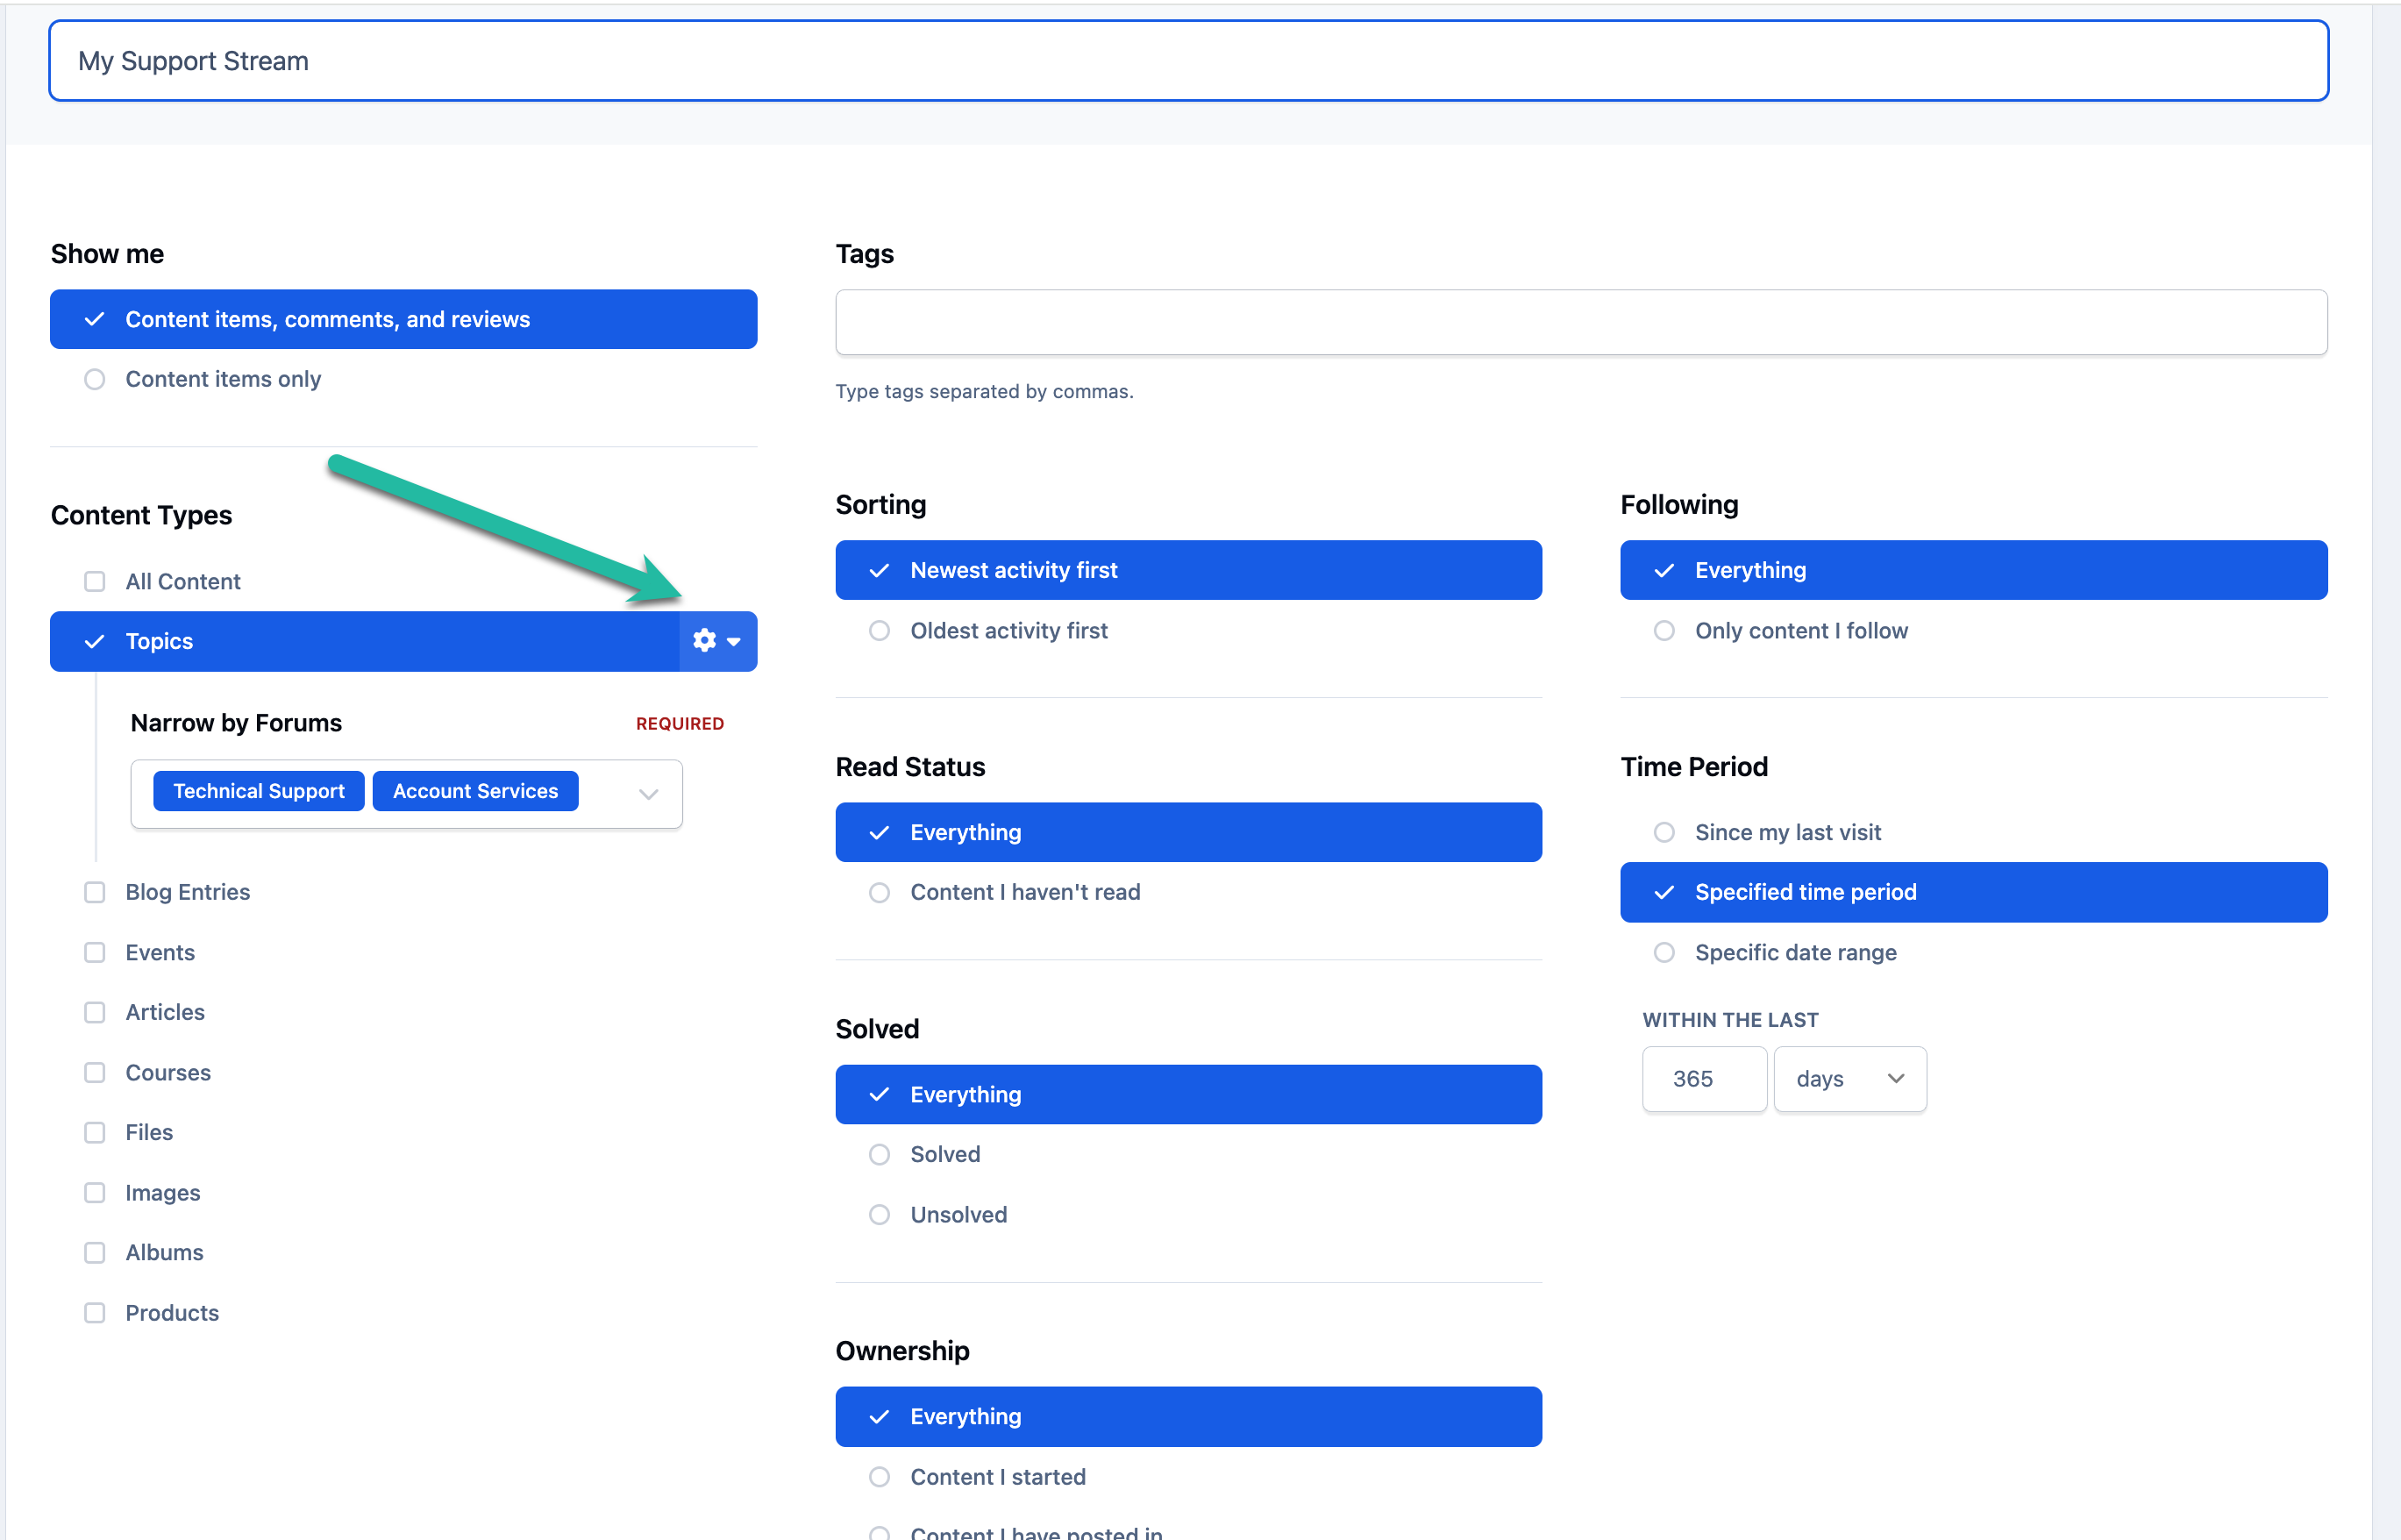This screenshot has height=1540, width=2401.
Task: Check the Files checkbox
Action: point(94,1132)
